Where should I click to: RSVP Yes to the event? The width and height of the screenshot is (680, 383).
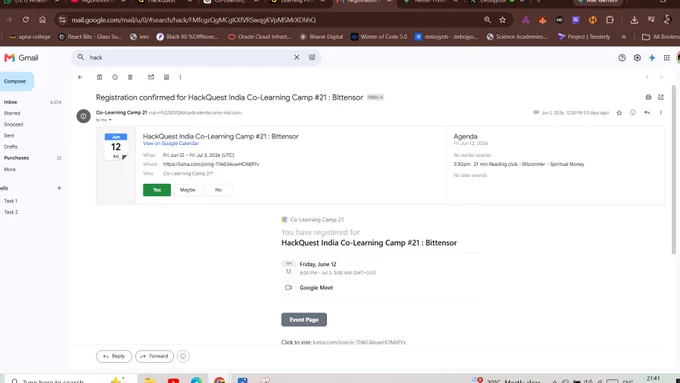pyautogui.click(x=157, y=190)
